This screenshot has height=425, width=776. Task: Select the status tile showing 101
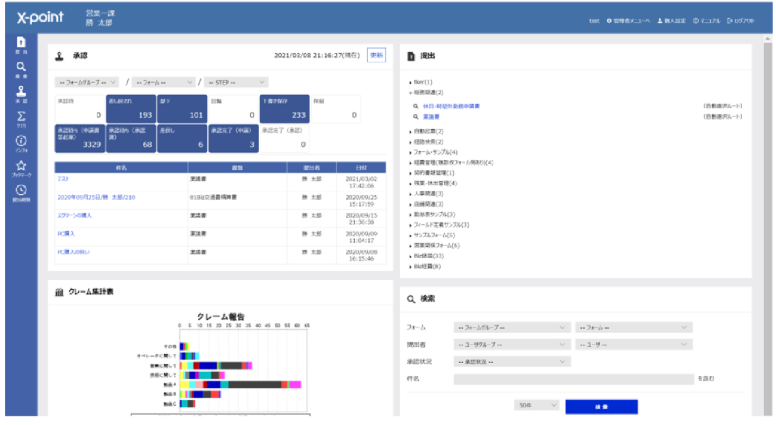point(182,109)
